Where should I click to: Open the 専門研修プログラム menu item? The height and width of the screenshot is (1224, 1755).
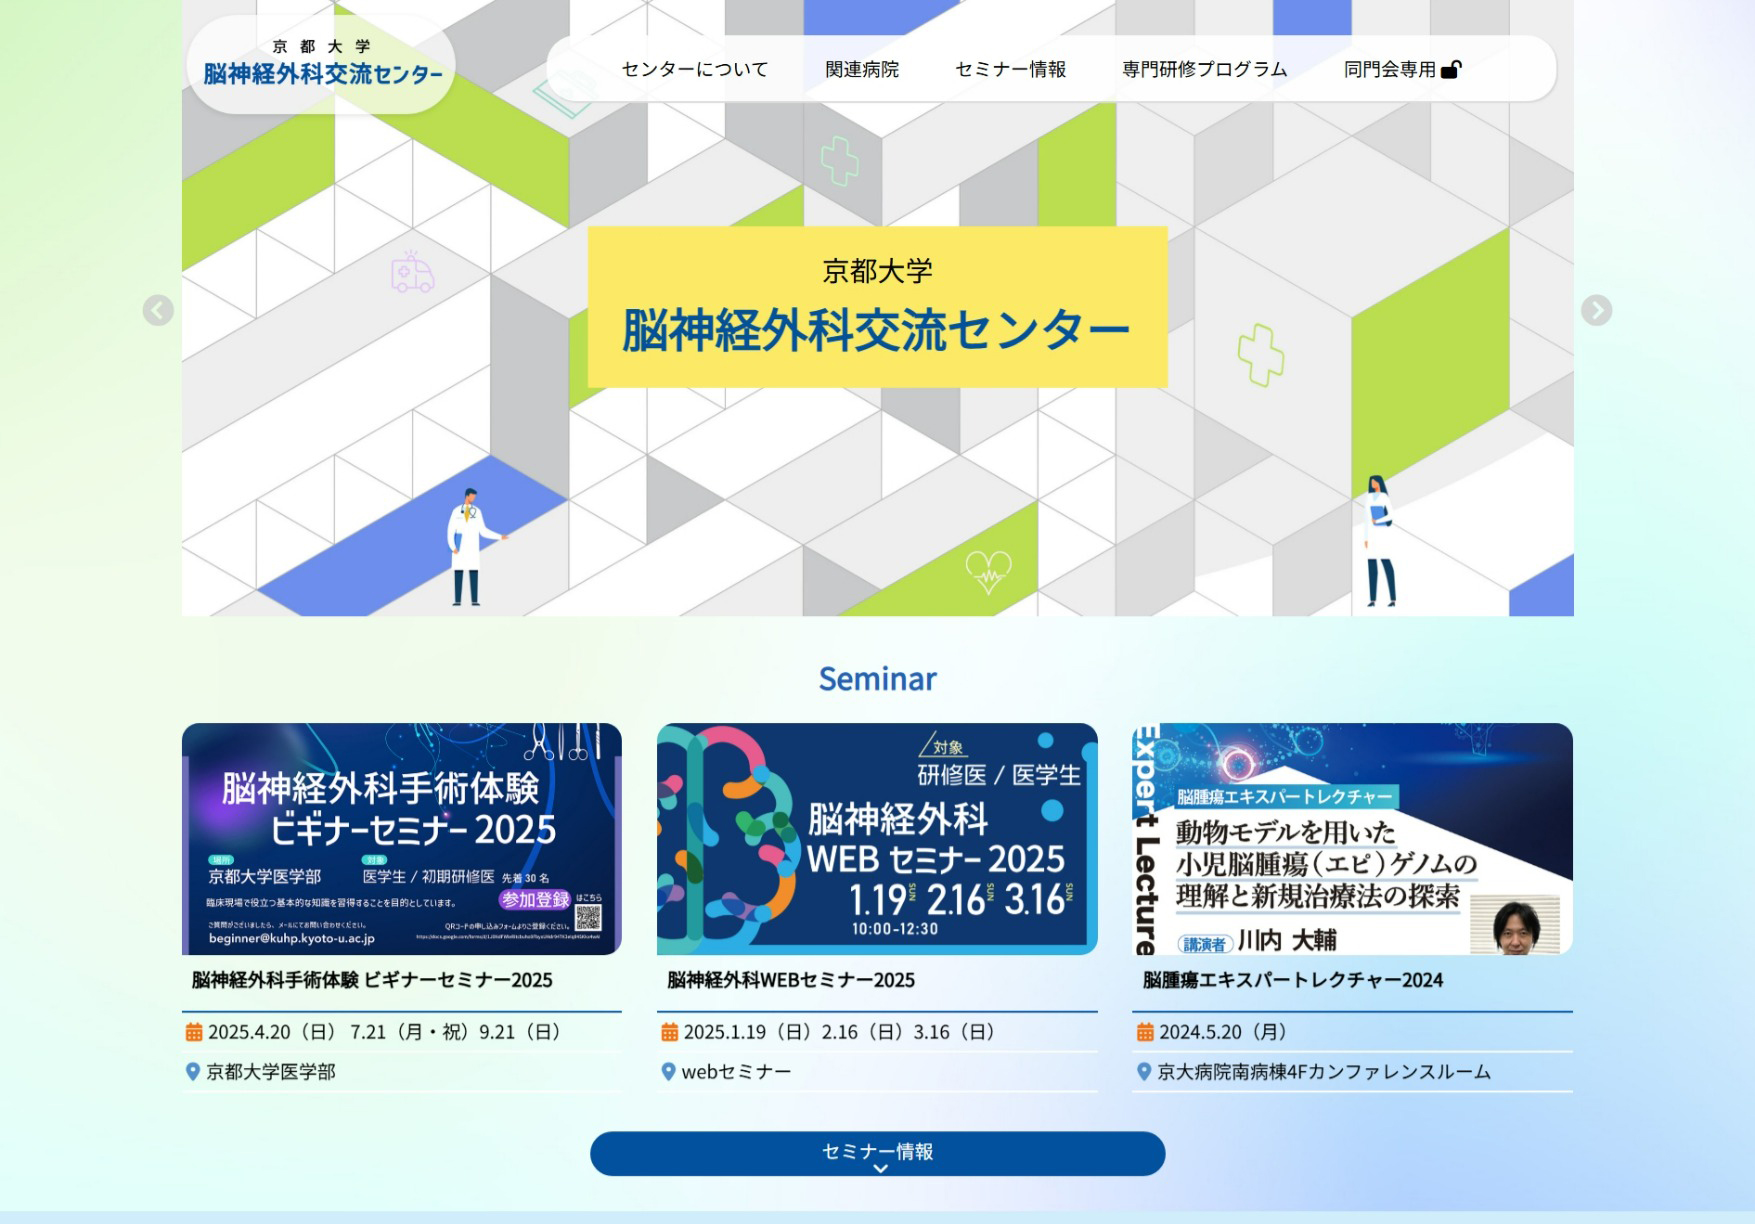point(1205,69)
